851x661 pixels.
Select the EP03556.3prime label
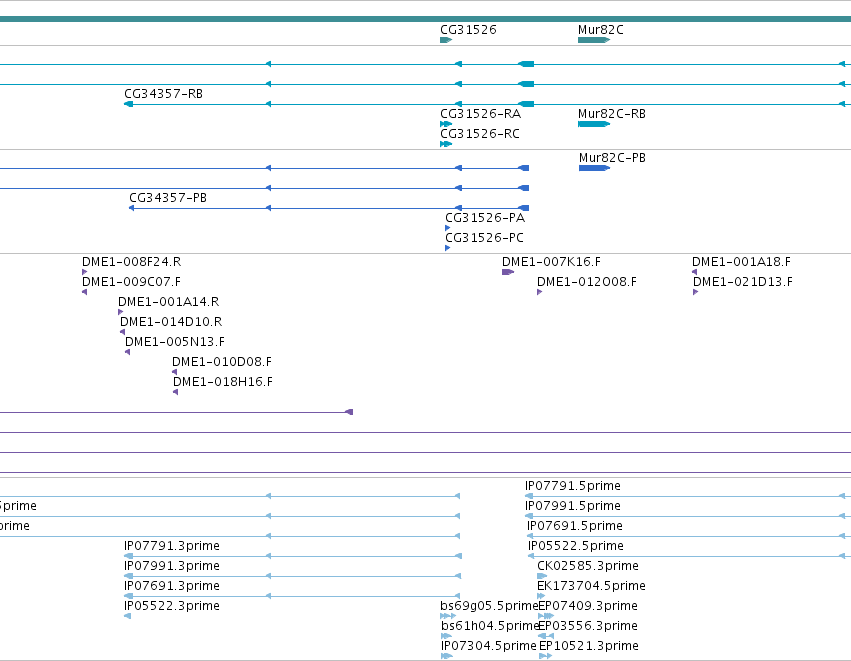[588, 626]
